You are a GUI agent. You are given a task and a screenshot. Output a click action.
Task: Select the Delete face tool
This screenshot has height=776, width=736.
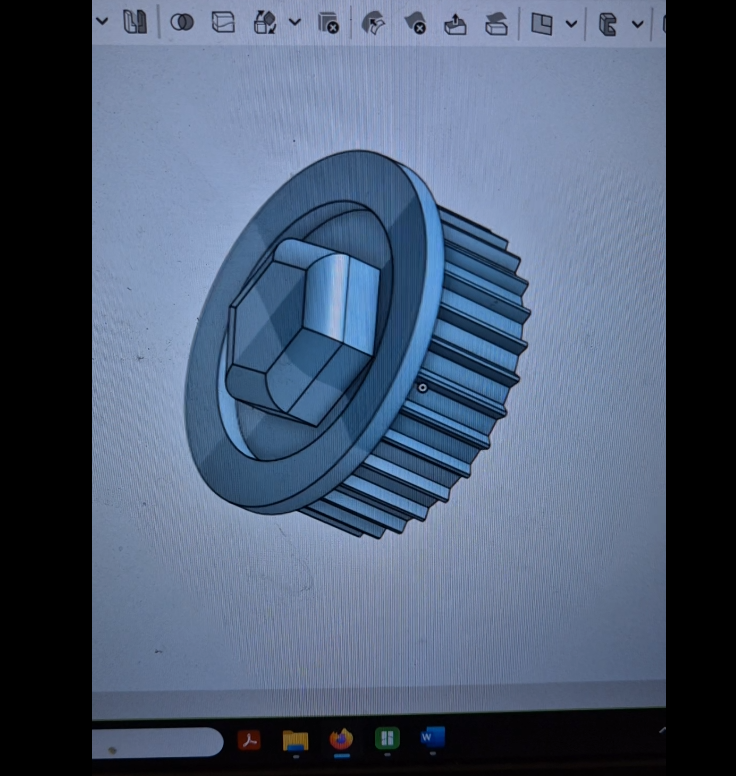pyautogui.click(x=414, y=23)
